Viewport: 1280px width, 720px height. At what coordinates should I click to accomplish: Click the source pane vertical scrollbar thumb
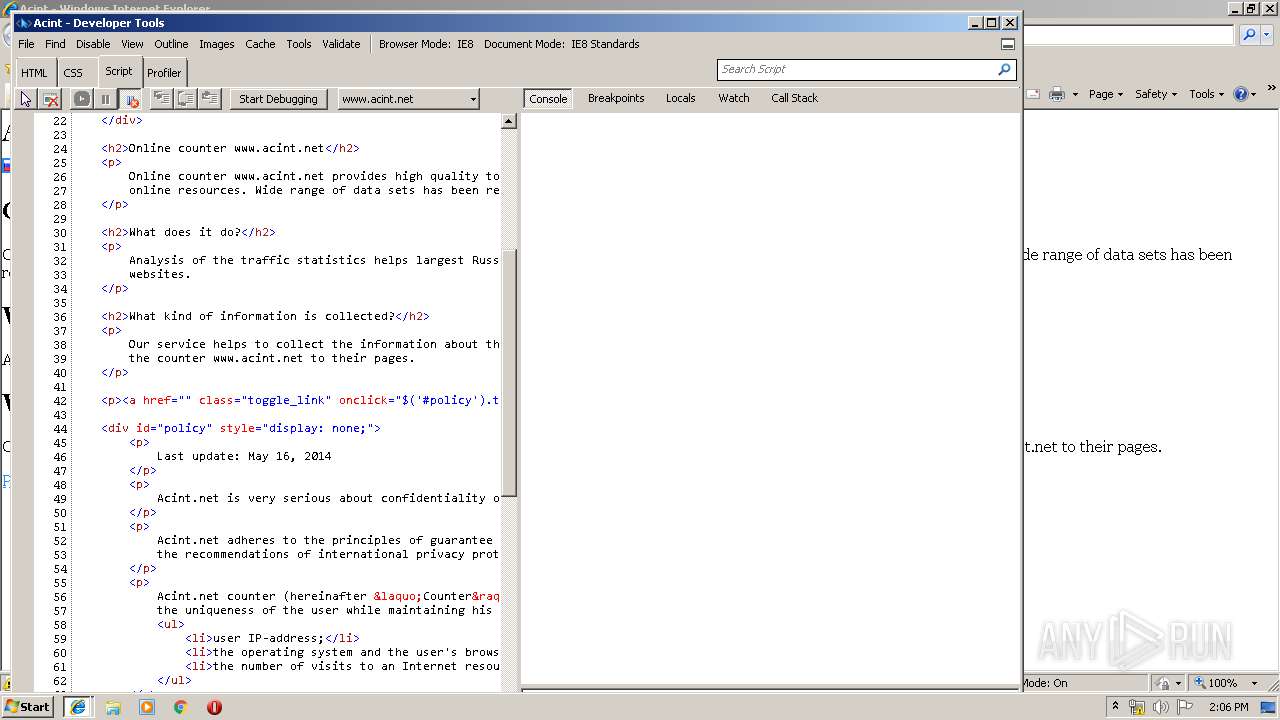(x=509, y=373)
